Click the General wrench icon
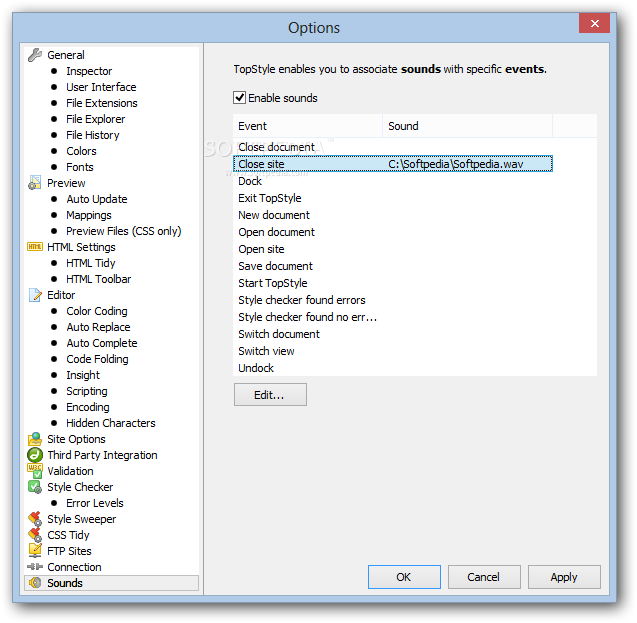637x623 pixels. point(35,55)
